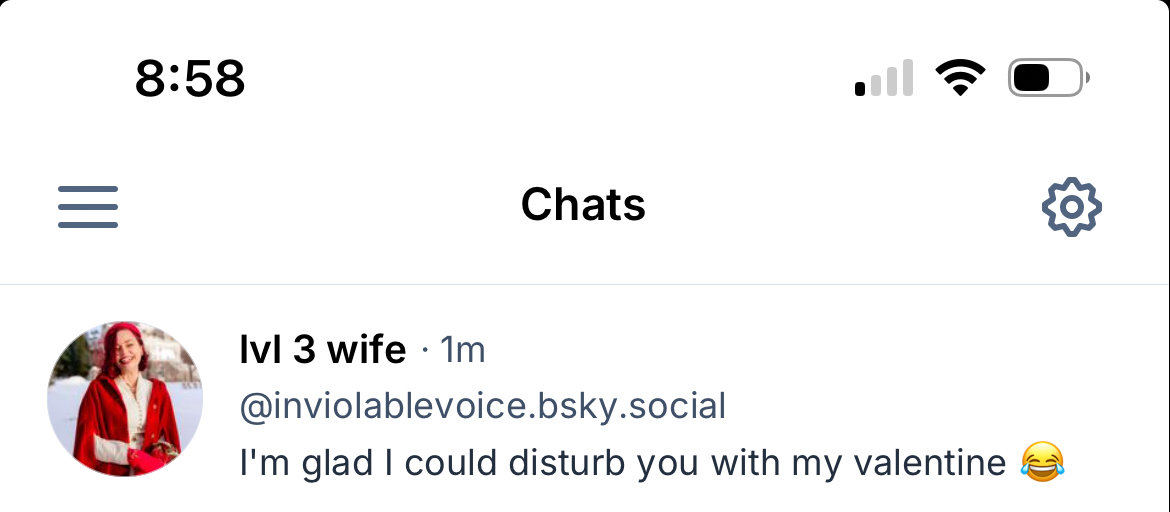Screen dimensions: 1170x512
Task: Click the laughing-crying emoji in message preview
Action: [1043, 463]
